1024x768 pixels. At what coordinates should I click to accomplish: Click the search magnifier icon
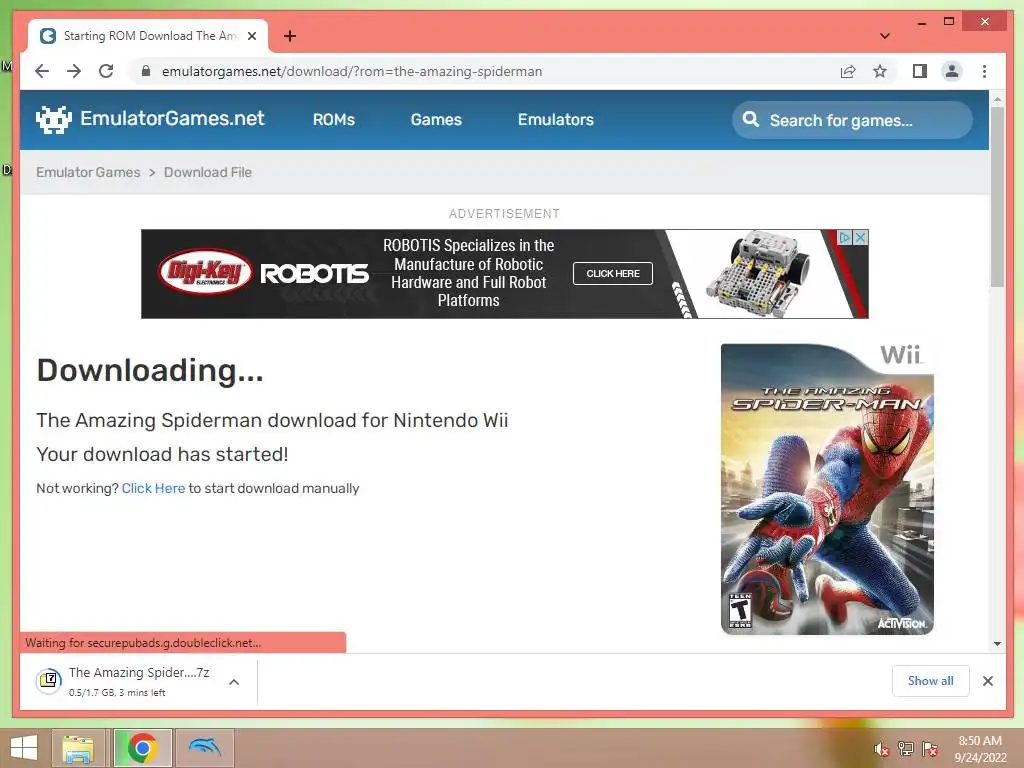[751, 120]
